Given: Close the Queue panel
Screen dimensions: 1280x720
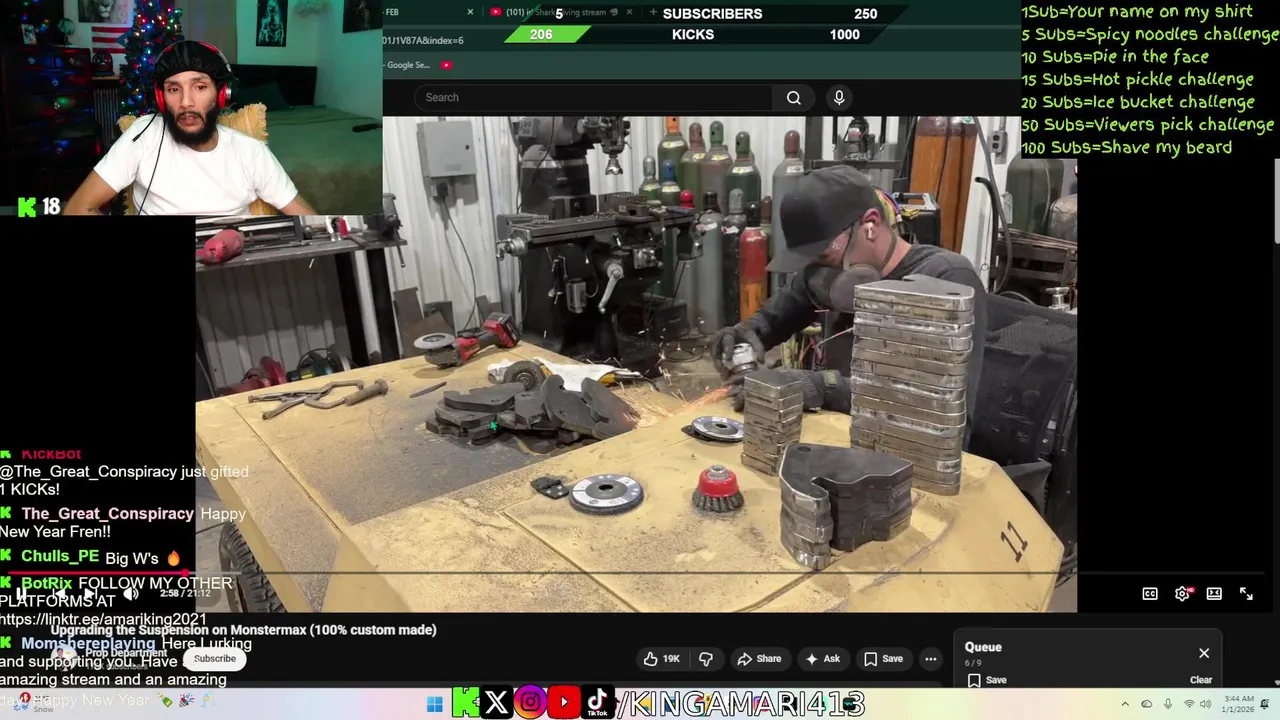Looking at the screenshot, I should tap(1204, 653).
